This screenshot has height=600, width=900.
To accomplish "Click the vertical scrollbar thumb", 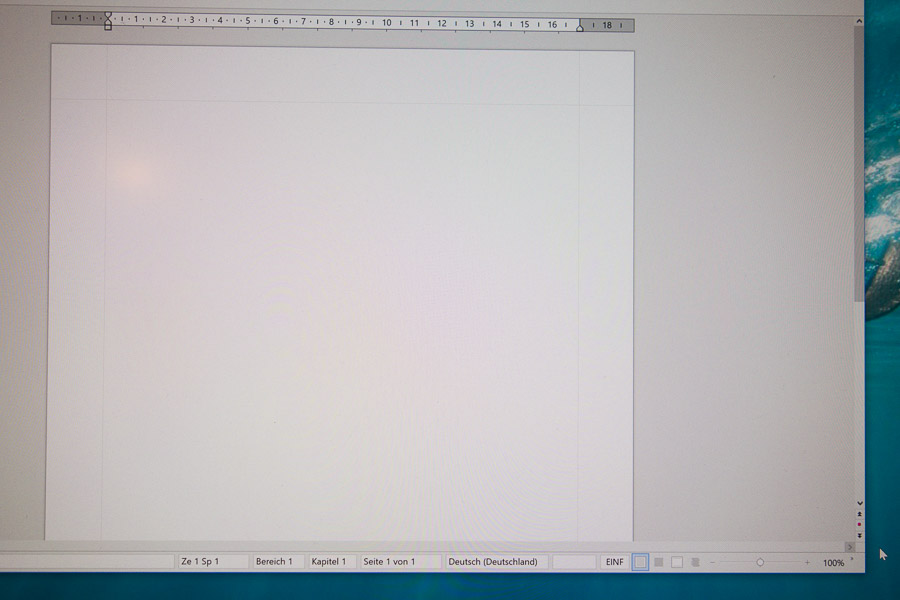I will (x=859, y=164).
